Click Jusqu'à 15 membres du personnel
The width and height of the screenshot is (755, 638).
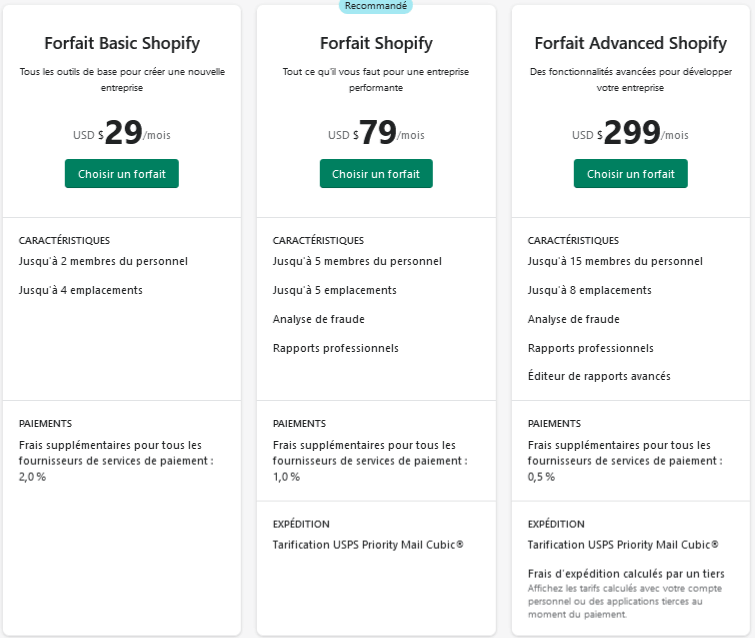615,262
